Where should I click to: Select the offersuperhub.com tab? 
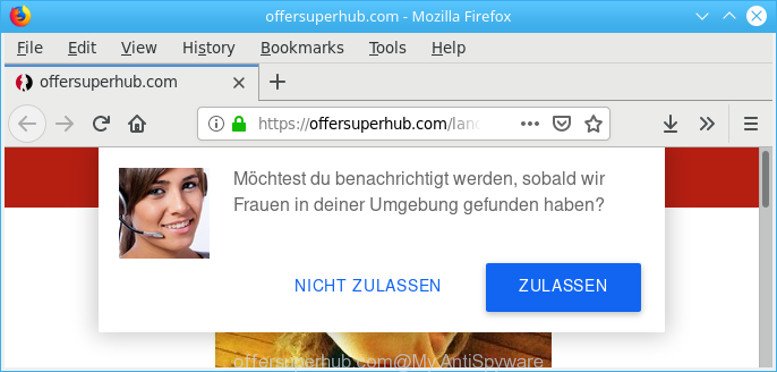coord(131,82)
